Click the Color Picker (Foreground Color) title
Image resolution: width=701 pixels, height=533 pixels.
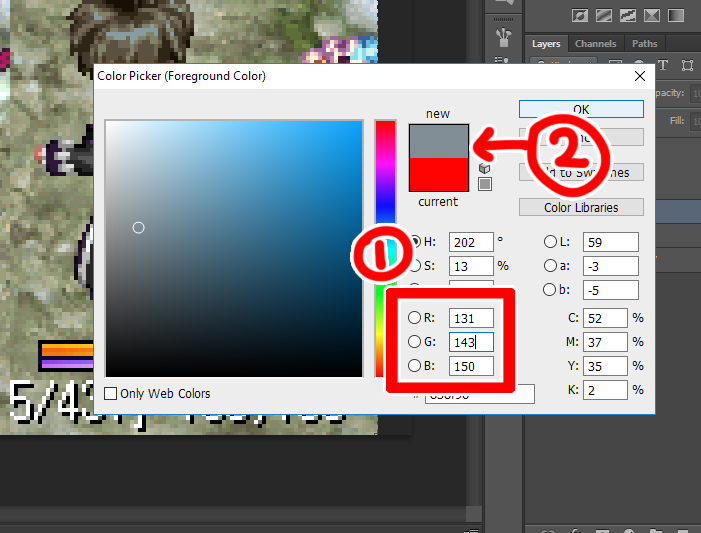[182, 76]
